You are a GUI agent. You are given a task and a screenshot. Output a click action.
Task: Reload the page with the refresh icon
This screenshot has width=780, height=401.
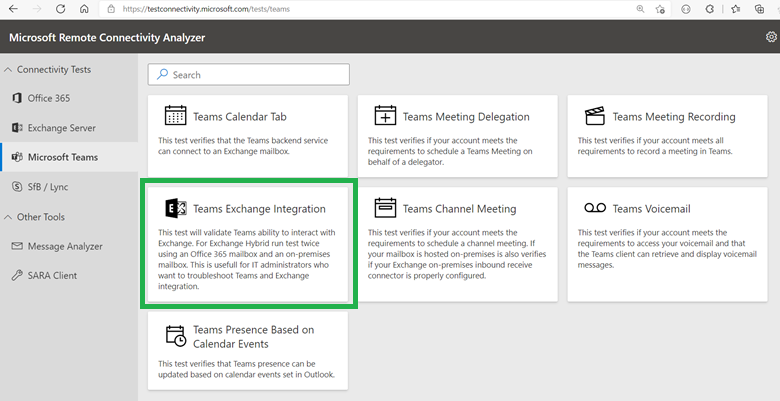tap(61, 9)
